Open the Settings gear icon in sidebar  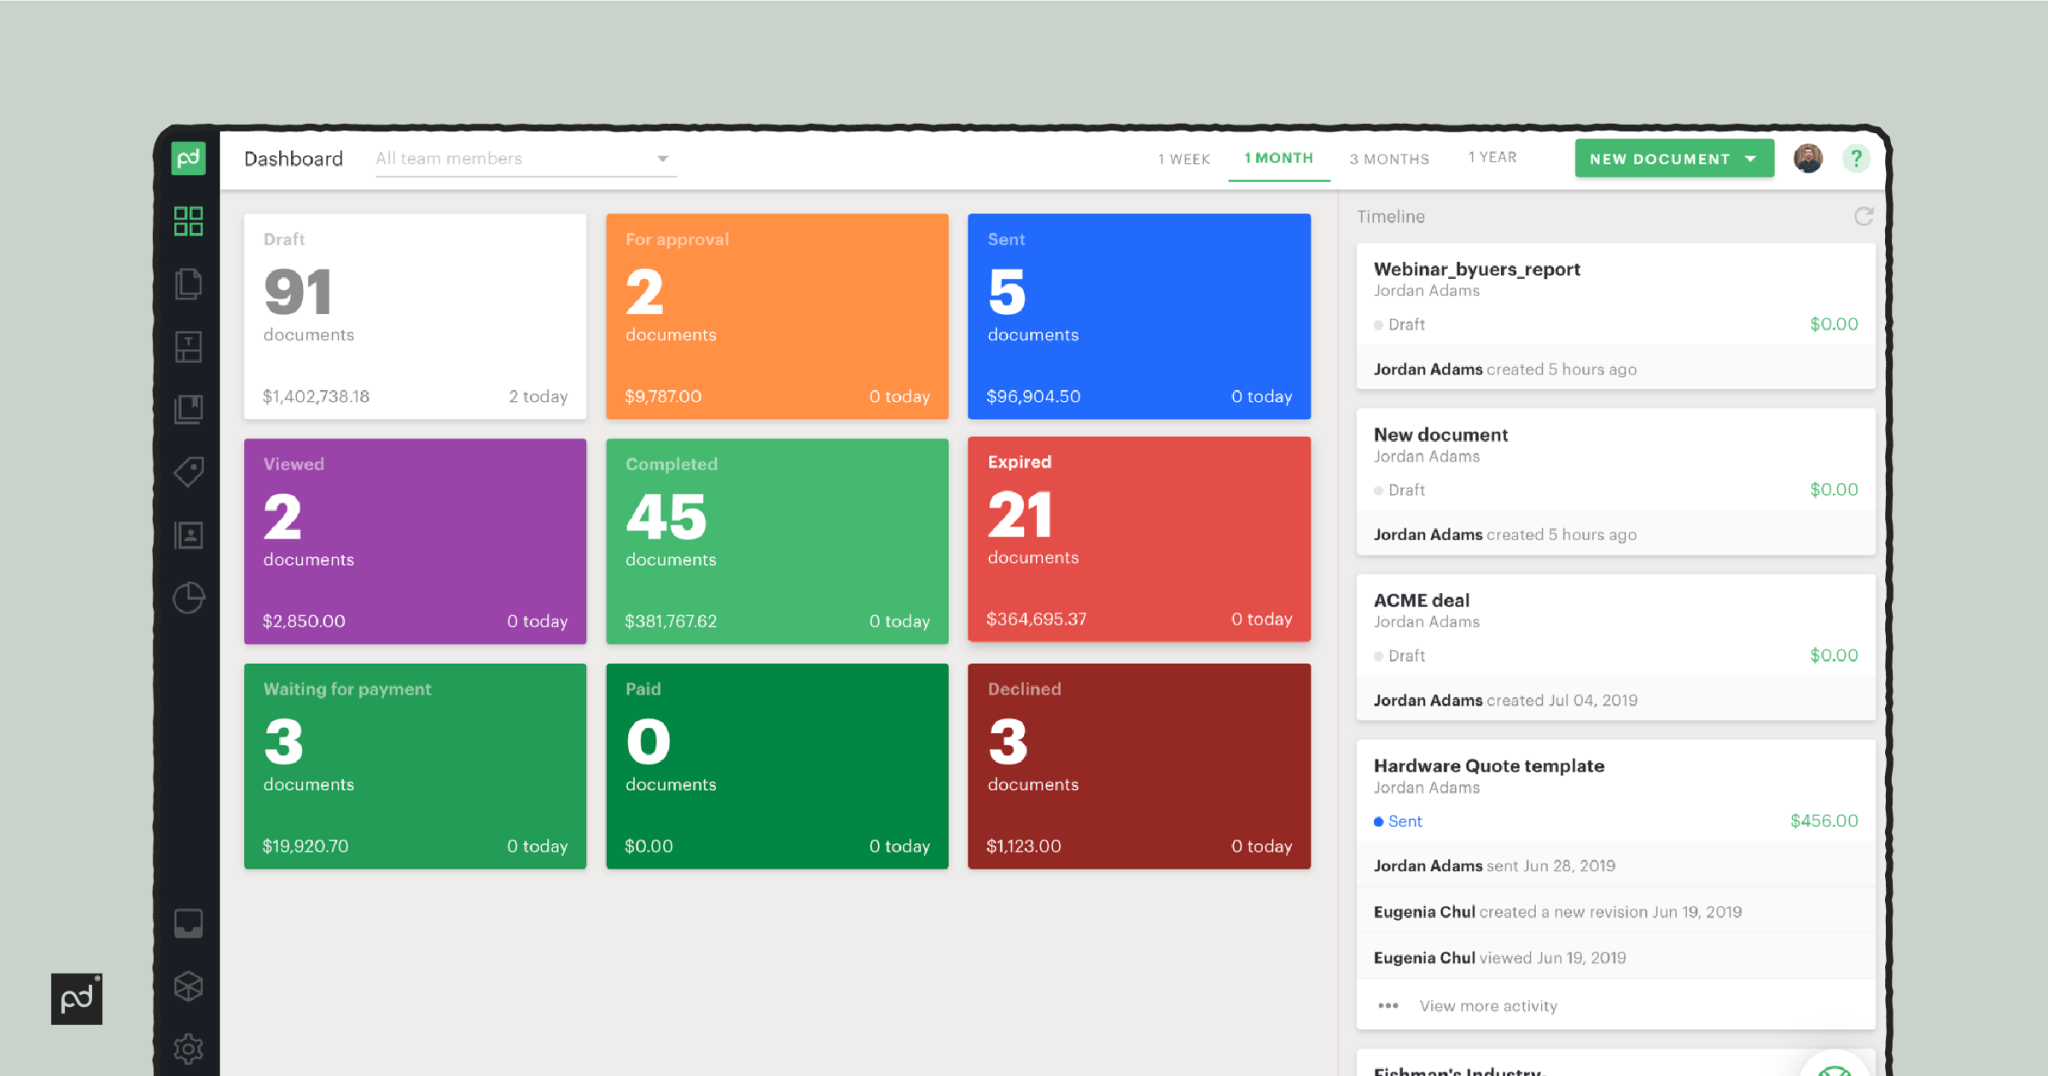click(188, 1048)
